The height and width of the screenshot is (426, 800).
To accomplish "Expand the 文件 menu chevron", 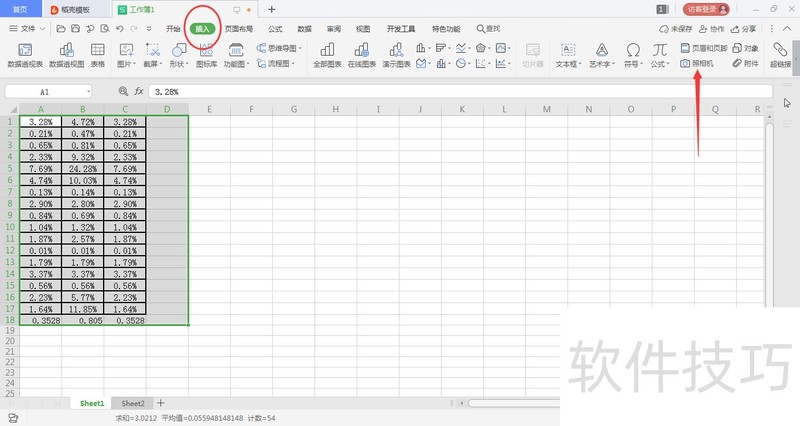I will point(42,29).
